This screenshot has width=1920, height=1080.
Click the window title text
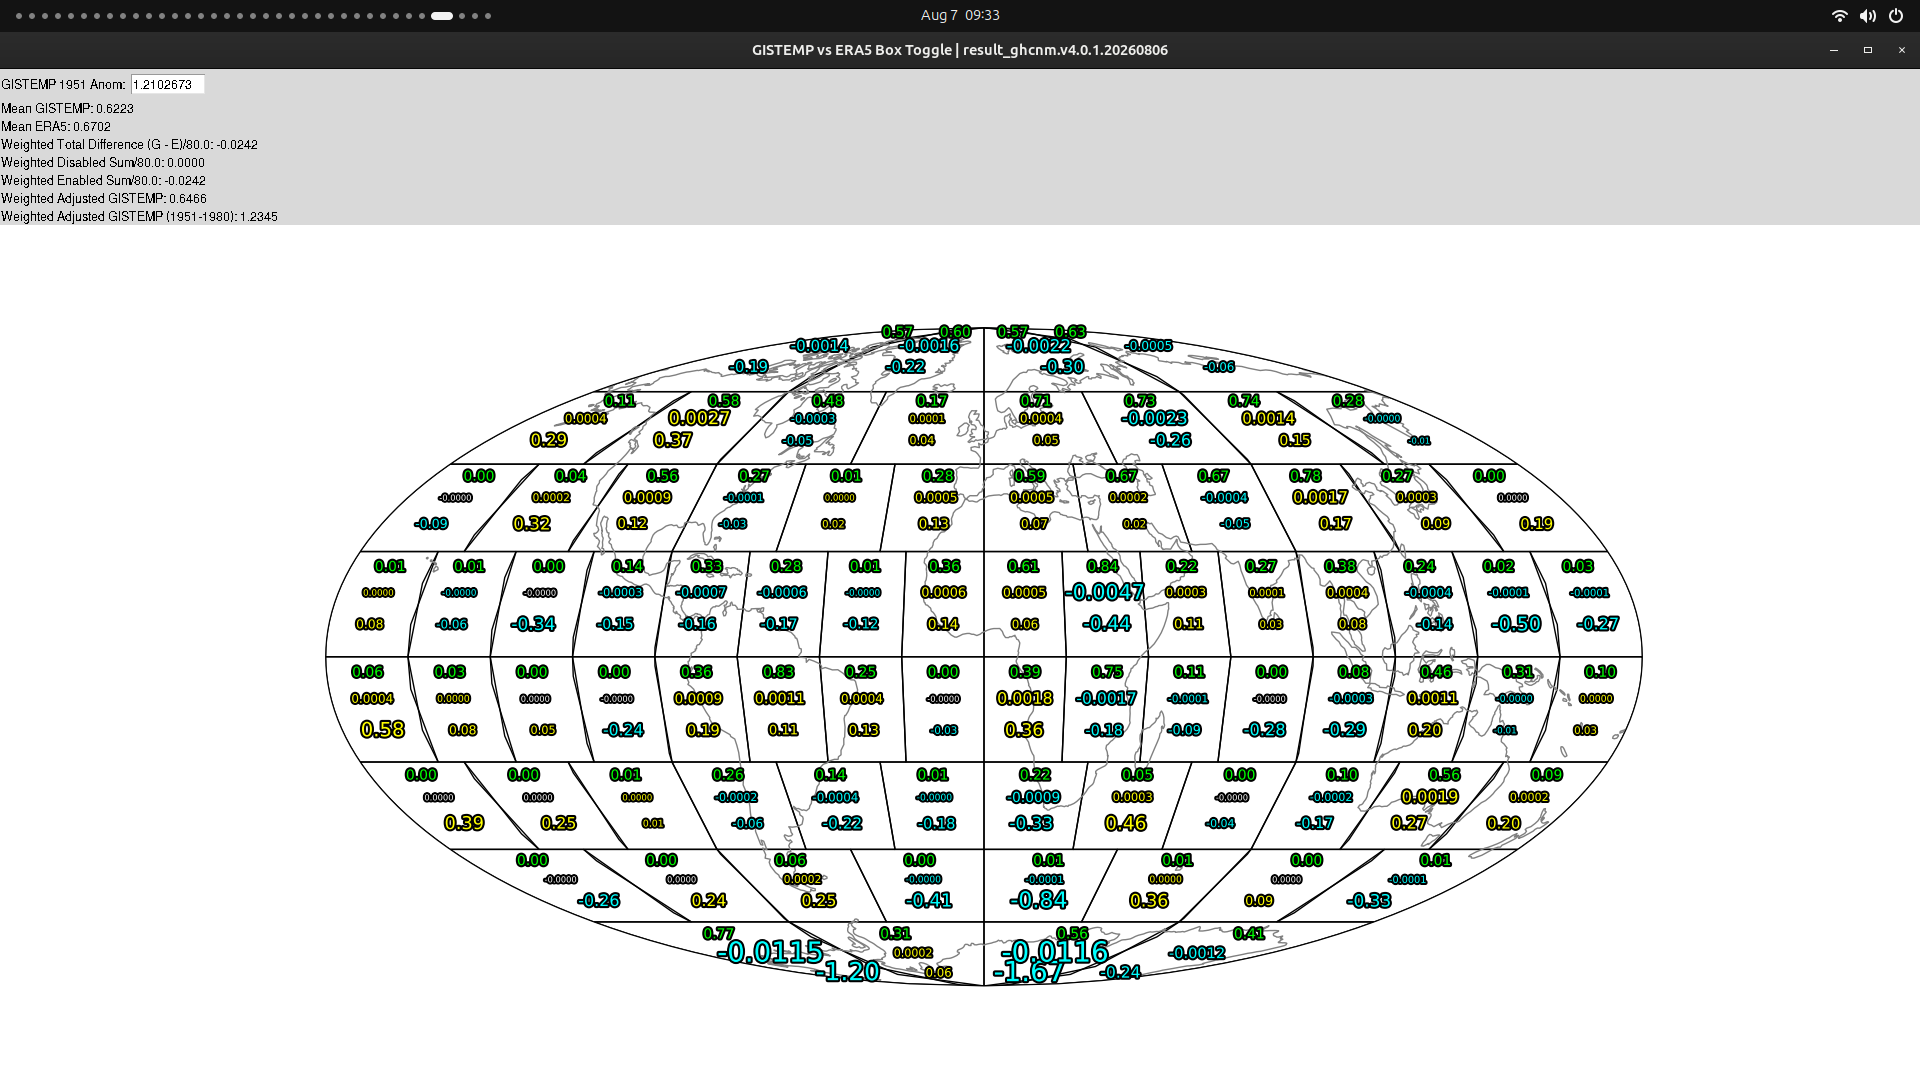click(960, 50)
